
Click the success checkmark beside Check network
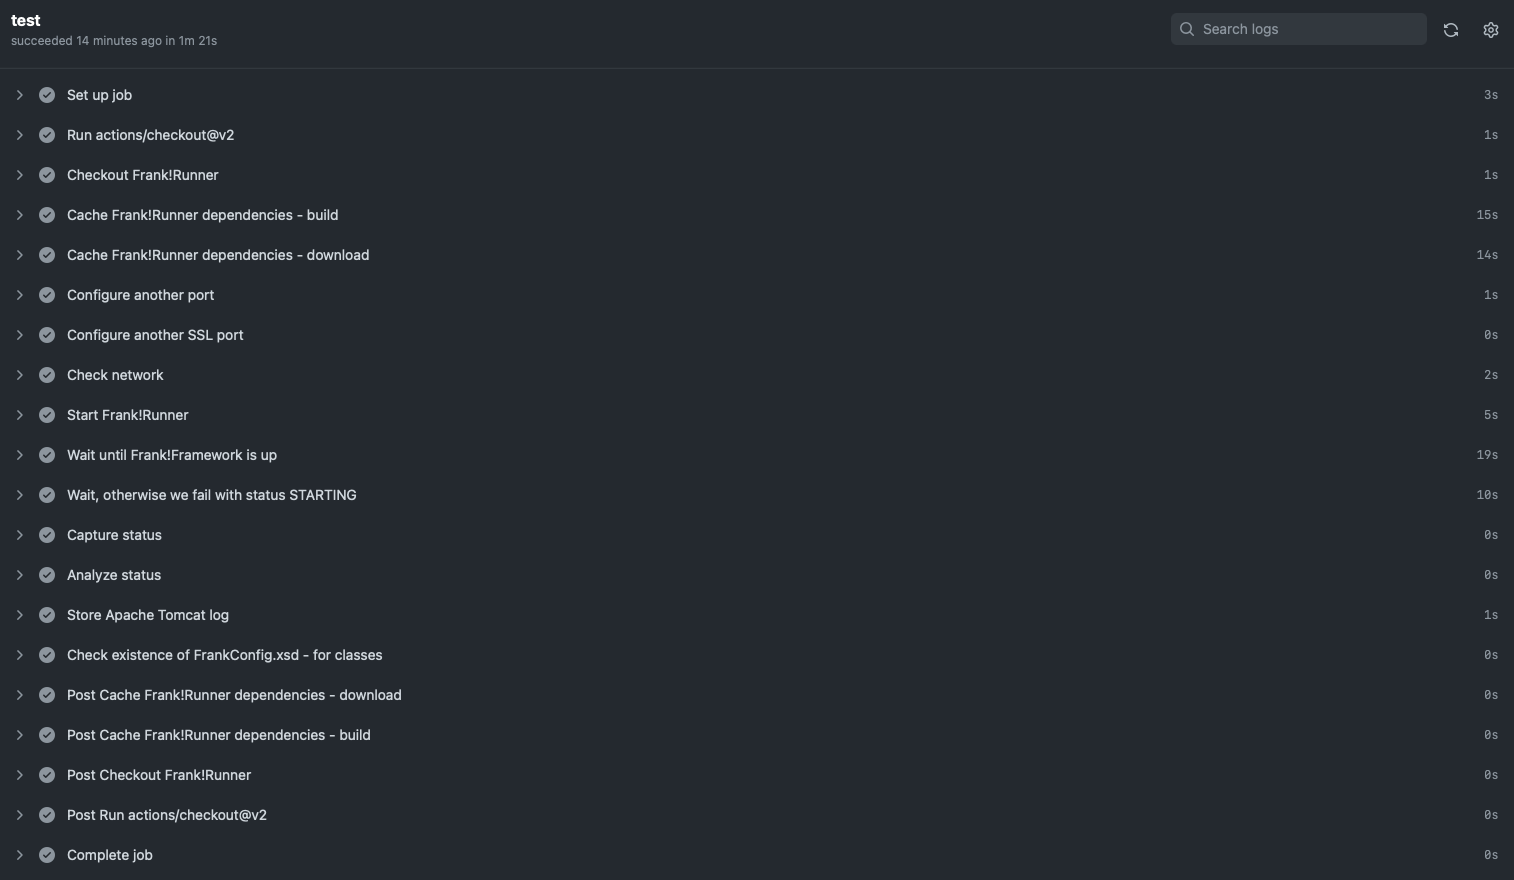(47, 375)
